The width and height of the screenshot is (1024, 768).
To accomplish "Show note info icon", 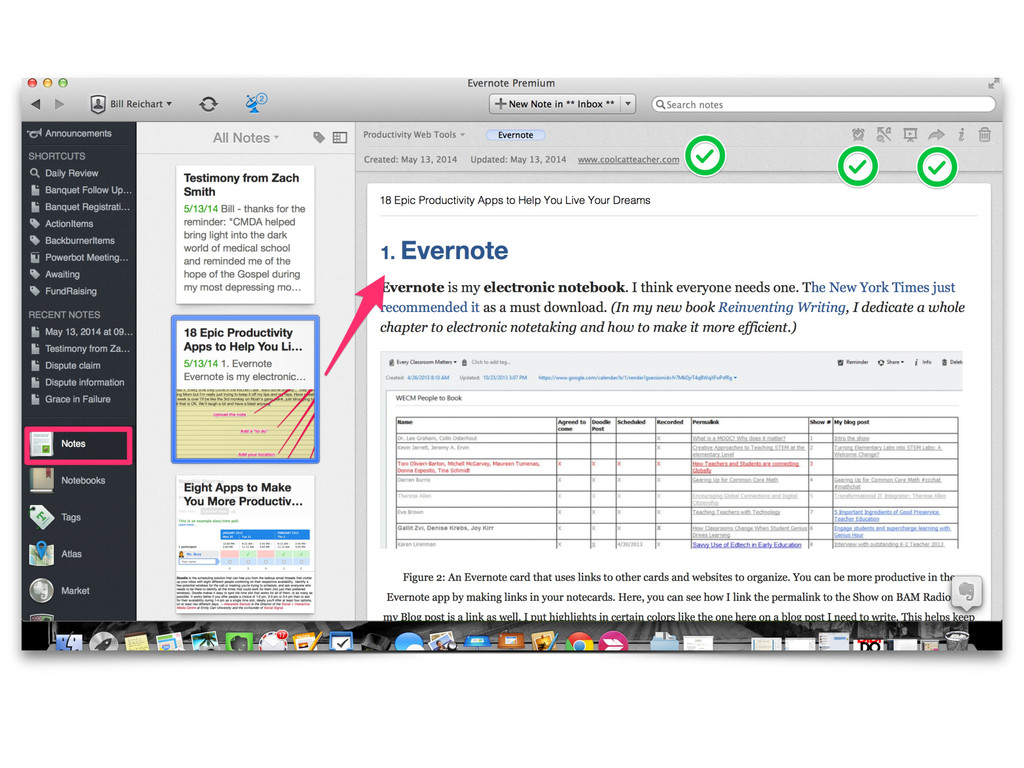I will click(x=961, y=135).
